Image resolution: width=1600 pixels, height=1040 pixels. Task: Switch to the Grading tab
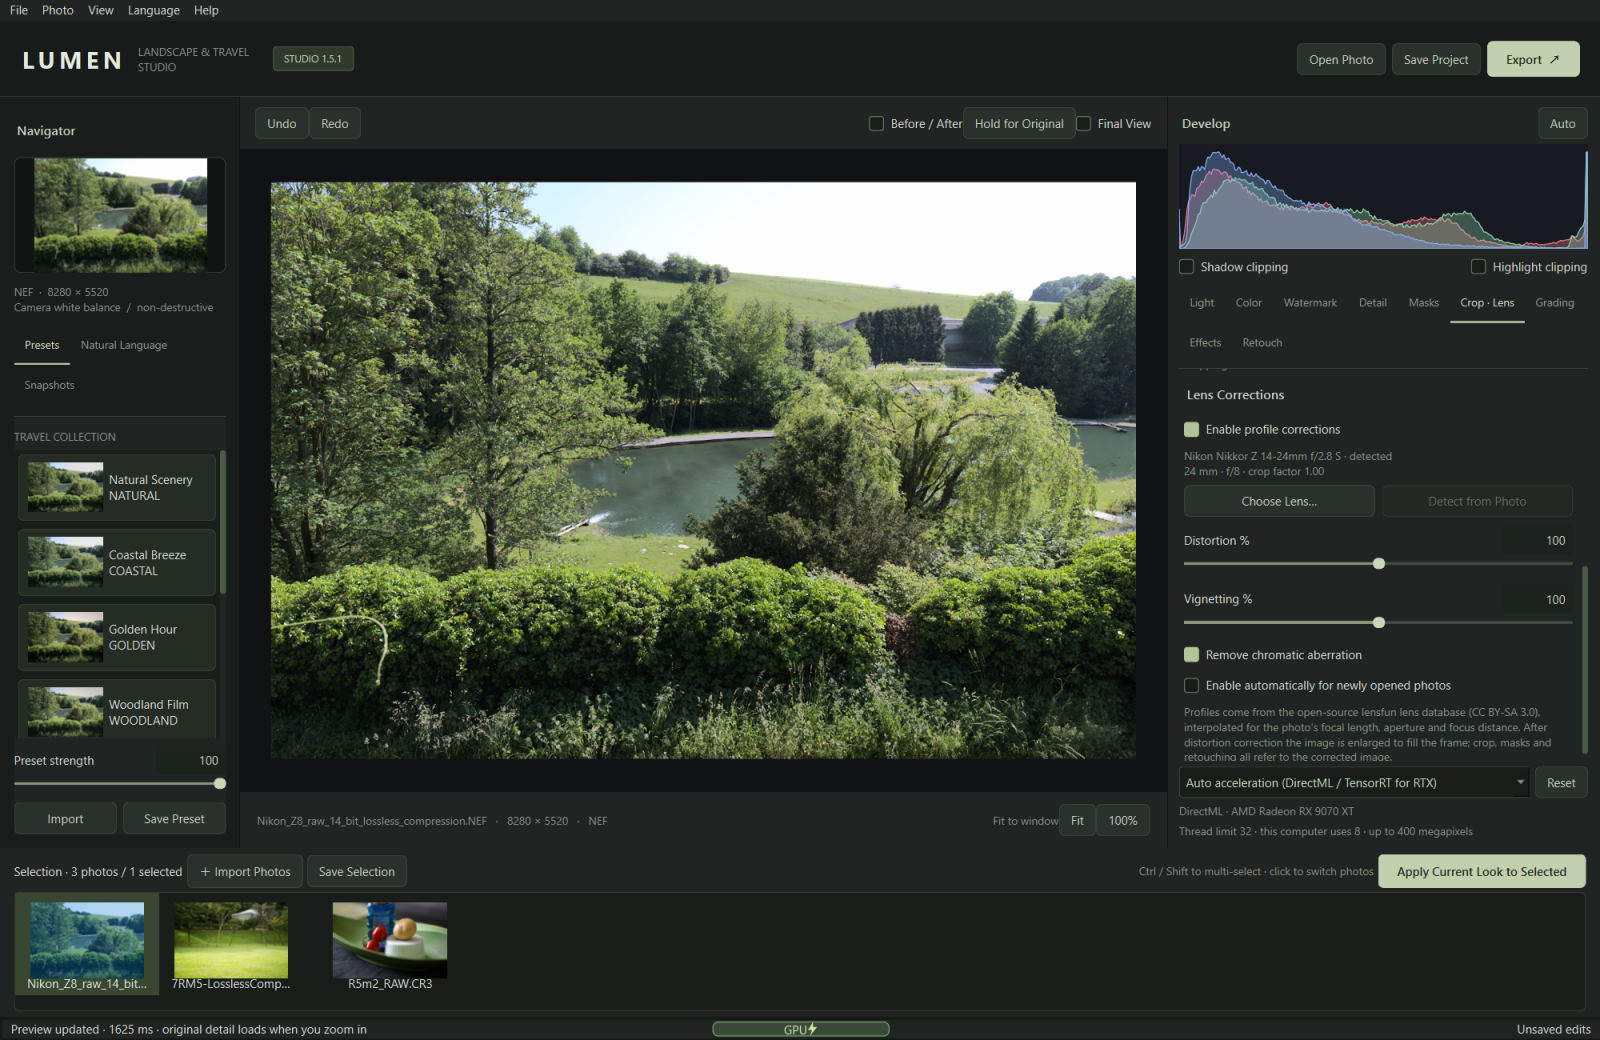(1555, 303)
